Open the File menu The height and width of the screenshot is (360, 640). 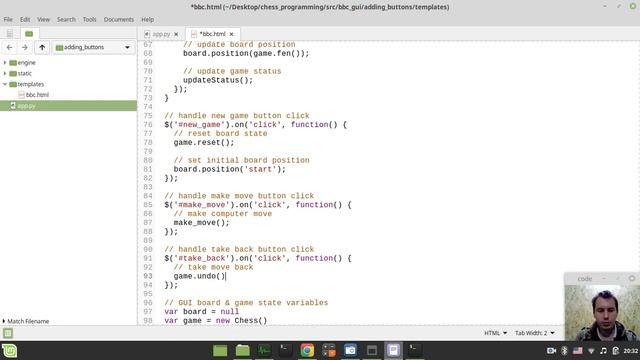coord(8,19)
